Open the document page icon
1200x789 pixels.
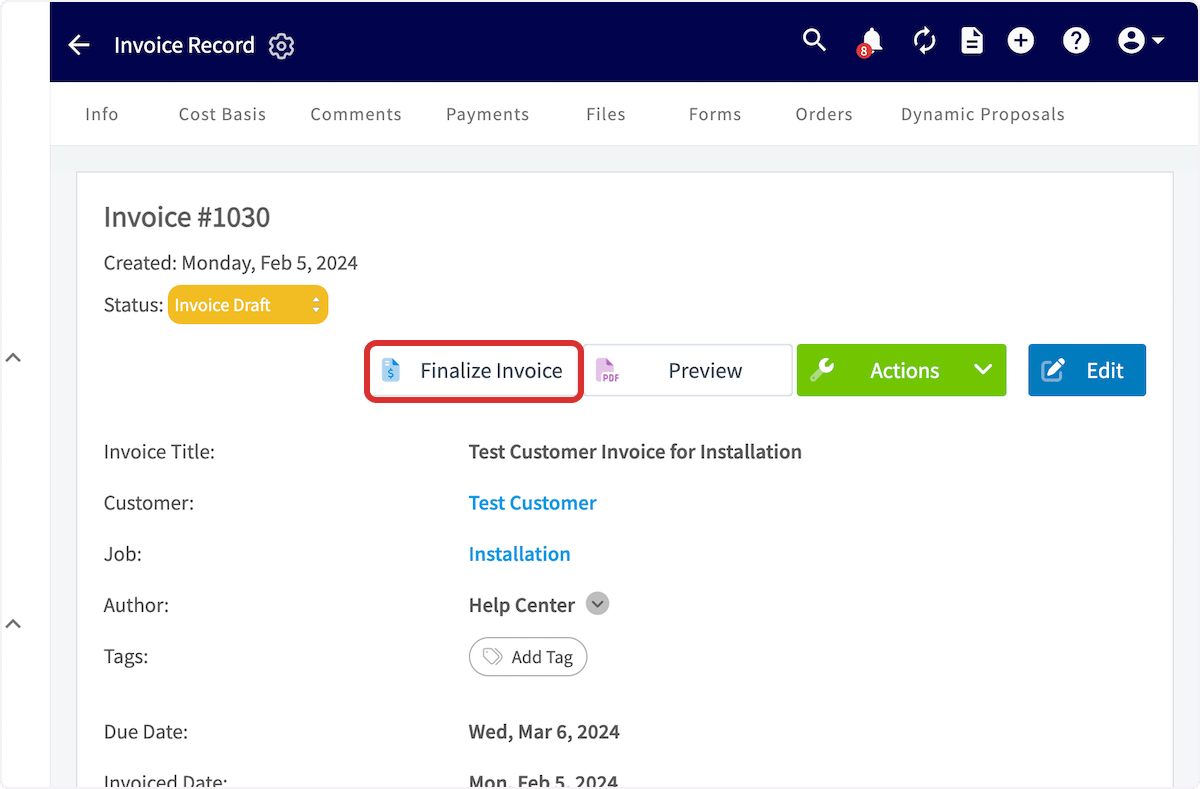coord(972,41)
